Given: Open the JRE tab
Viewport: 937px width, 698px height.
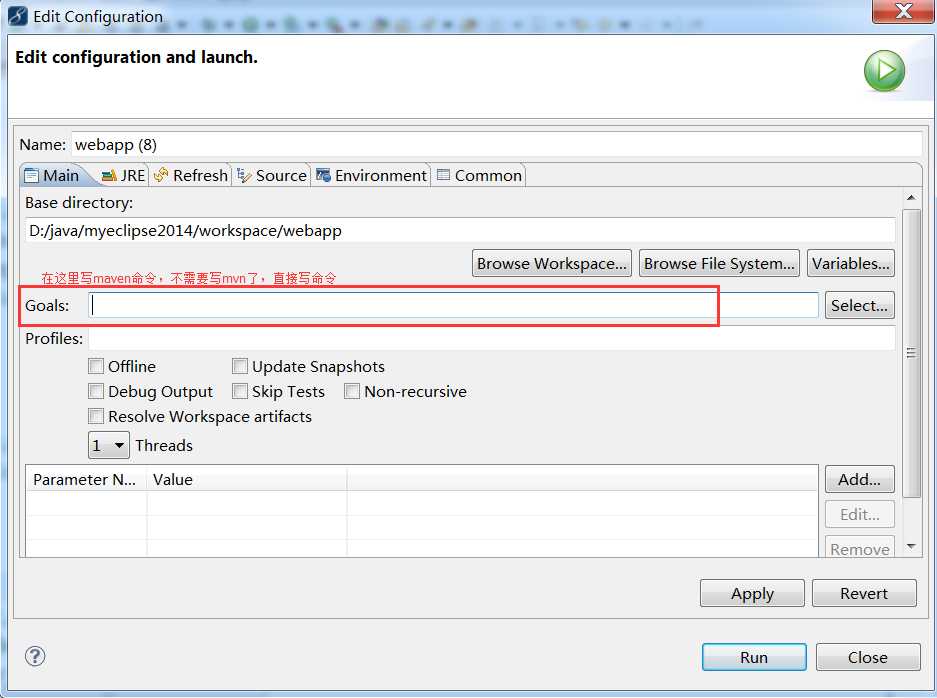Looking at the screenshot, I should pos(123,176).
